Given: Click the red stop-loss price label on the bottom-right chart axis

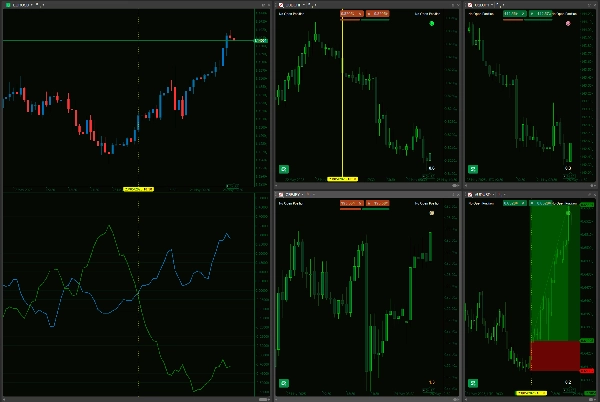Looking at the screenshot, I should click(587, 371).
